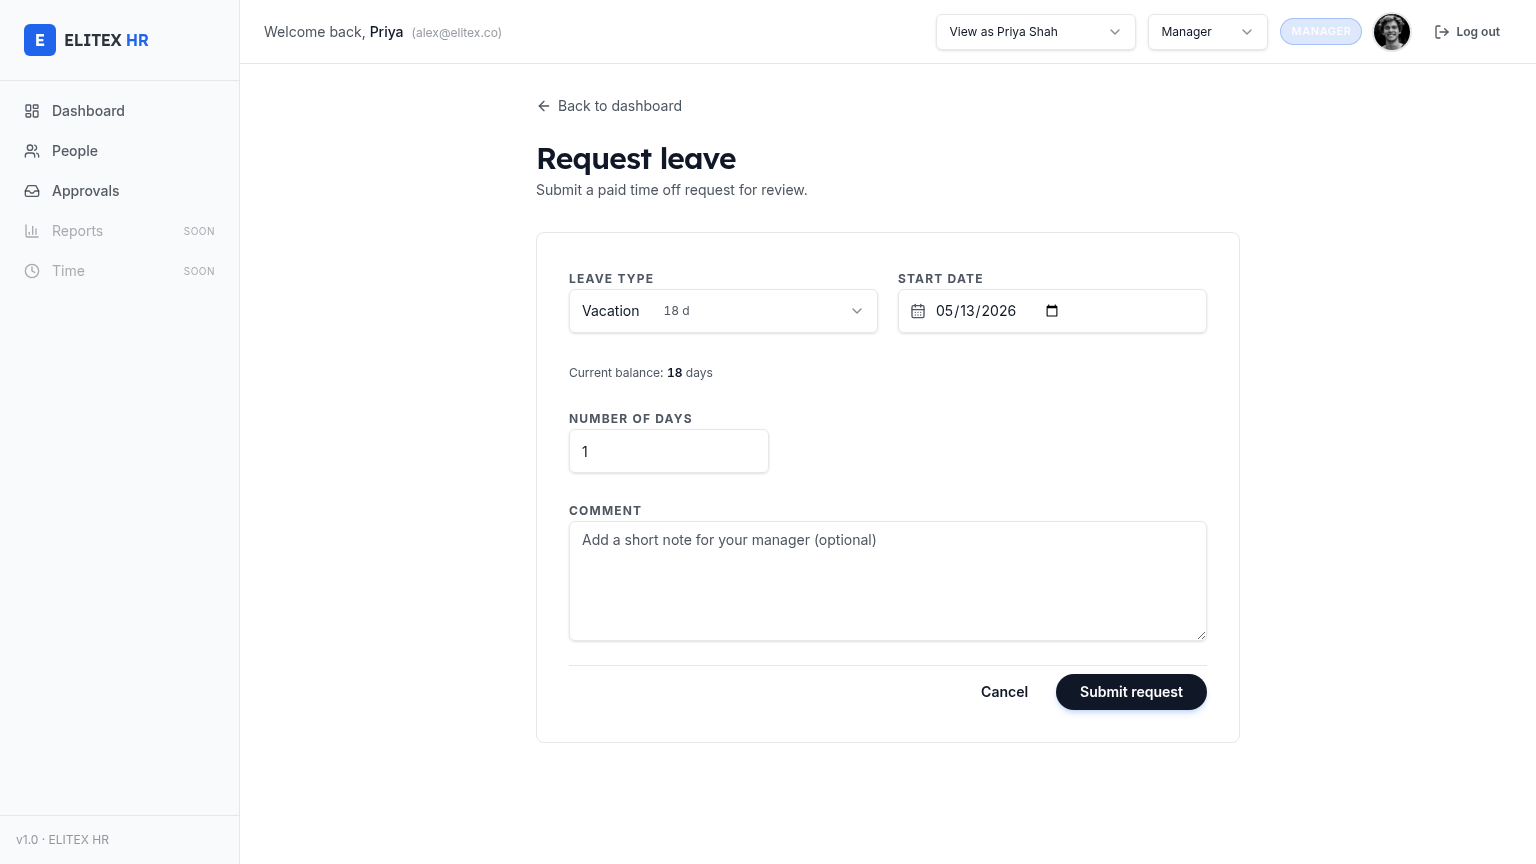Click the chevron in the Manager dropdown

[x=1247, y=32]
